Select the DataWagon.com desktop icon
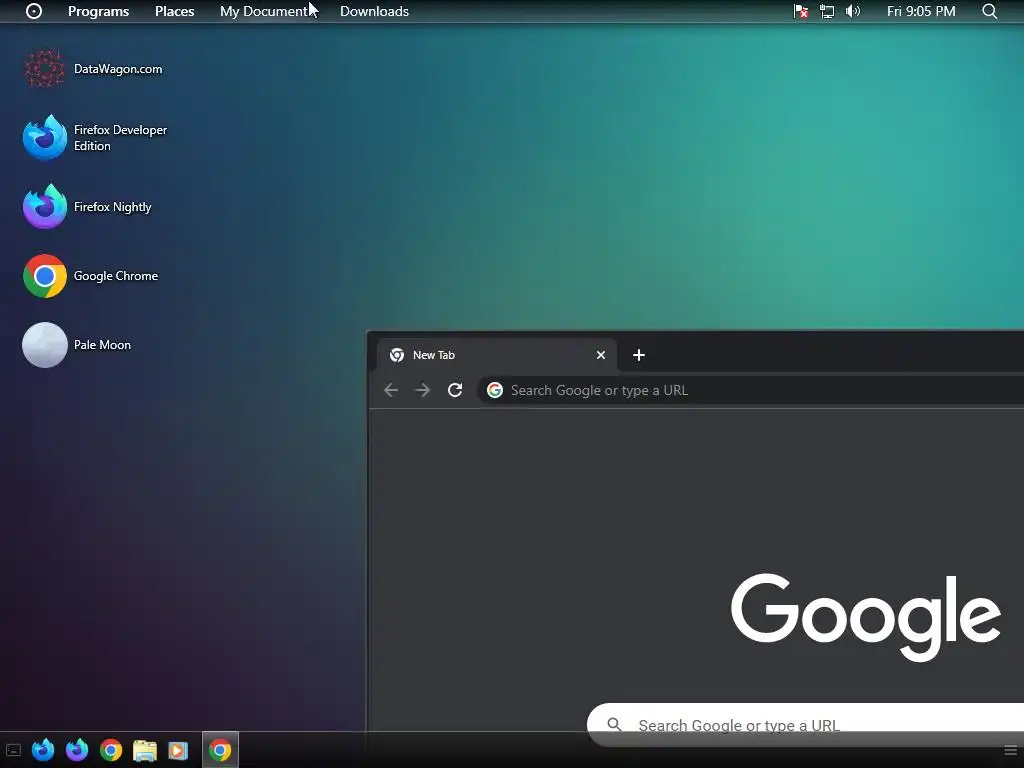 click(x=93, y=69)
